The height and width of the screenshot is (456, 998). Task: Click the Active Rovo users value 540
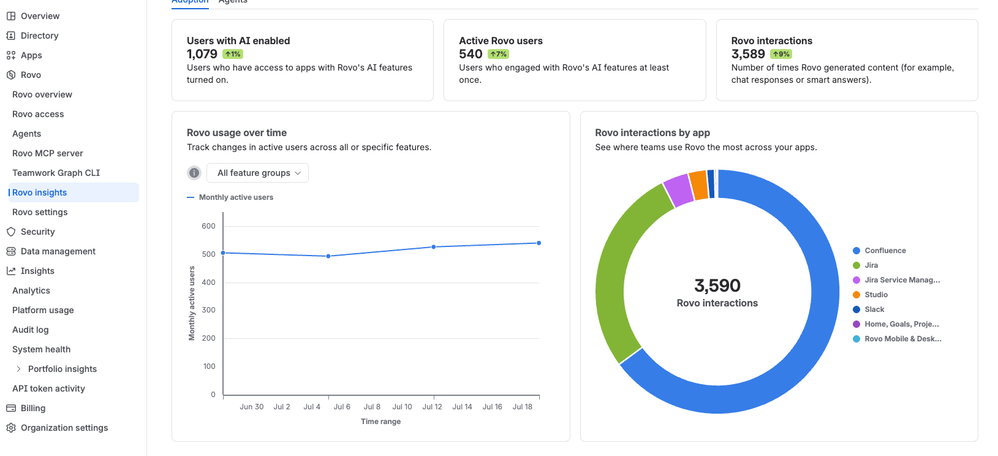point(470,54)
